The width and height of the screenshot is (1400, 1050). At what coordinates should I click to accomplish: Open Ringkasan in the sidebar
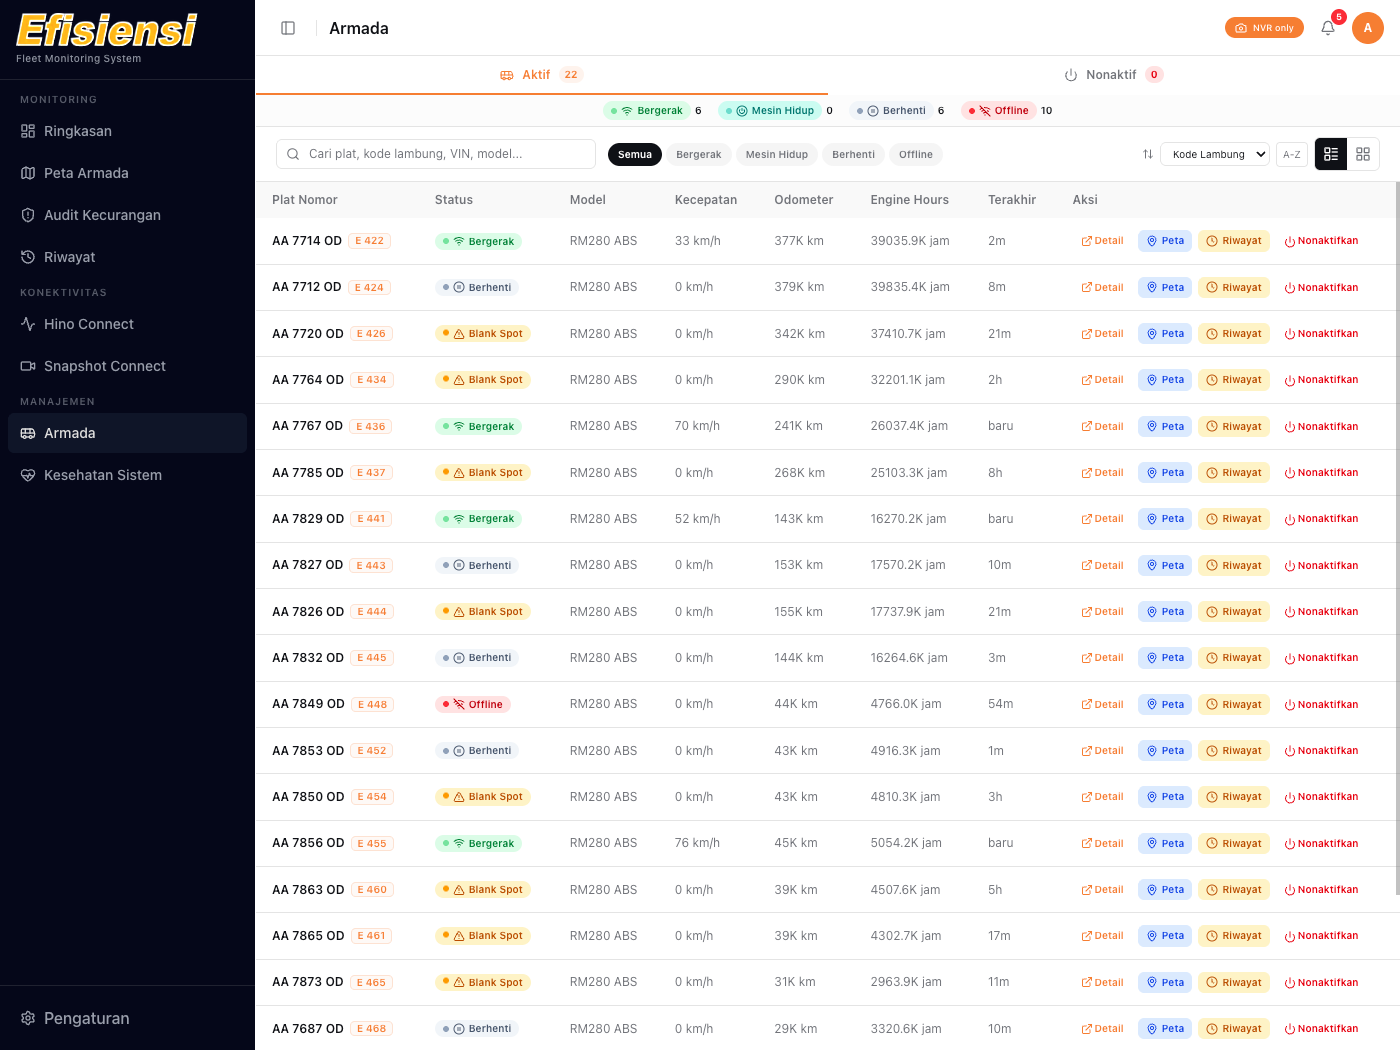click(x=127, y=131)
